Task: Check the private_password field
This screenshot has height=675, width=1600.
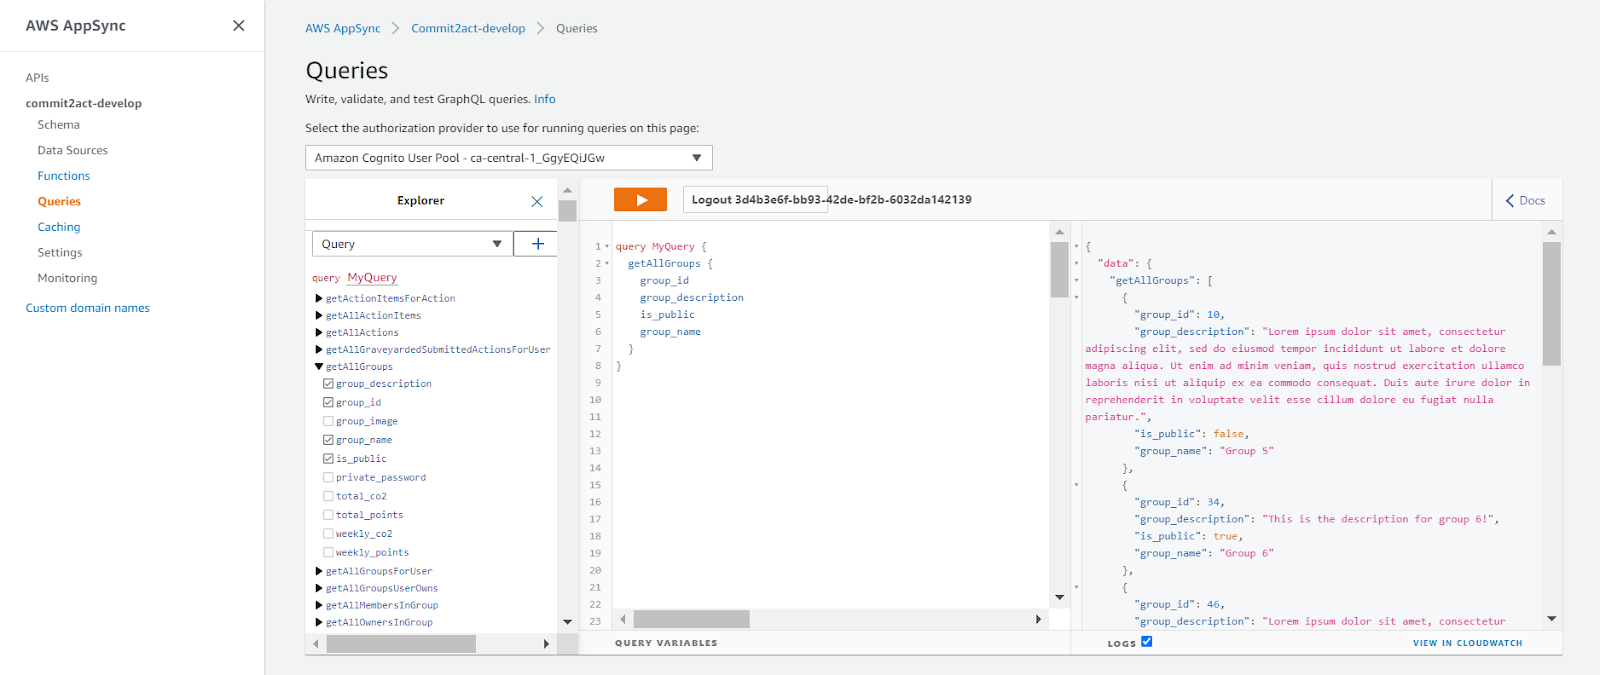Action: click(x=328, y=478)
